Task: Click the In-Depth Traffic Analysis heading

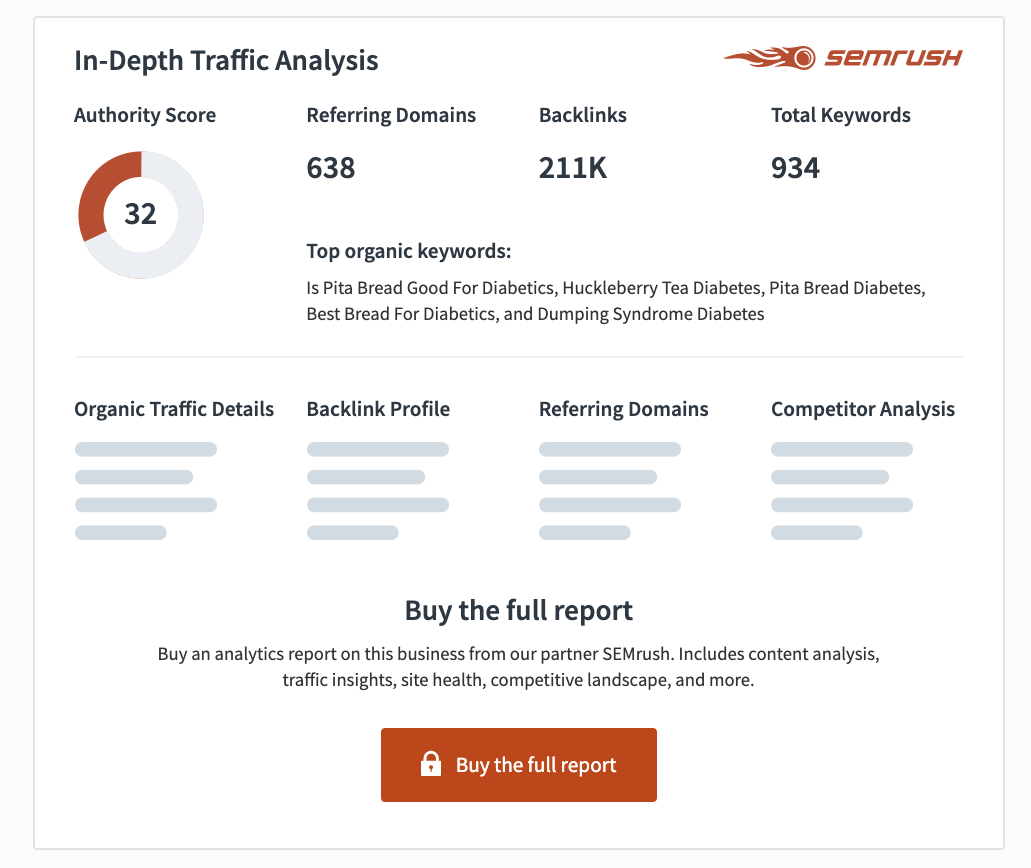Action: (226, 60)
